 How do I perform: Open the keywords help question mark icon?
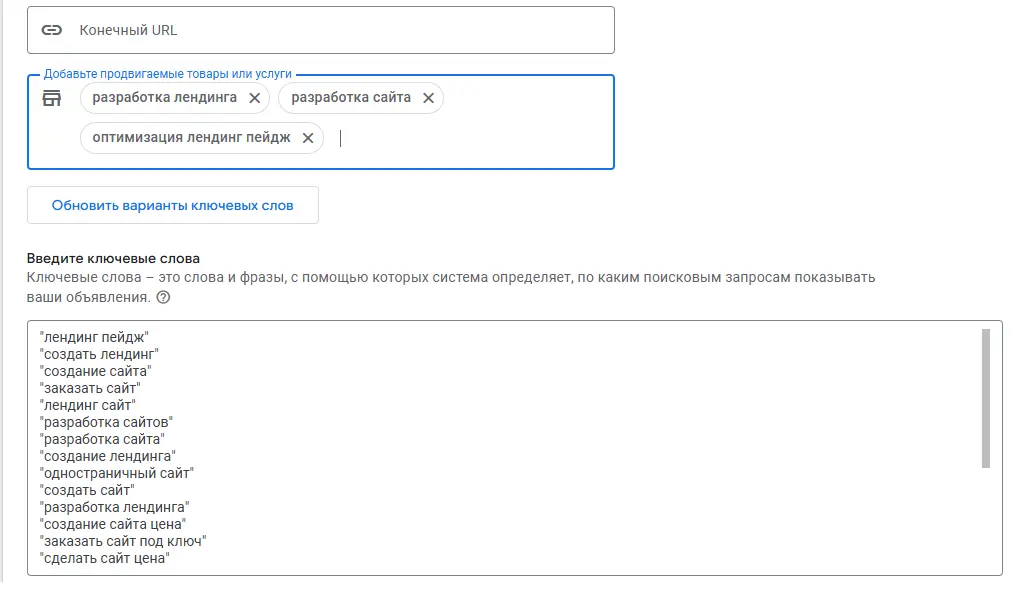(x=163, y=297)
